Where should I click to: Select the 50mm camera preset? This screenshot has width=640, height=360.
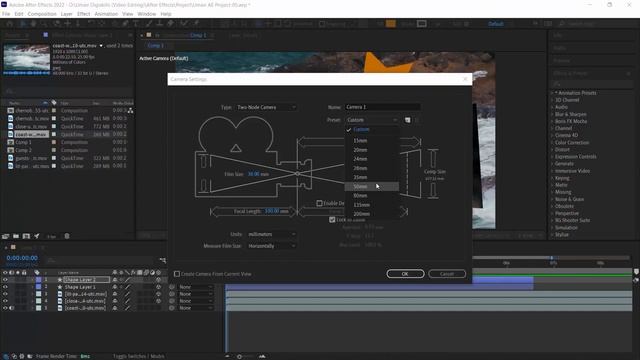pyautogui.click(x=372, y=187)
